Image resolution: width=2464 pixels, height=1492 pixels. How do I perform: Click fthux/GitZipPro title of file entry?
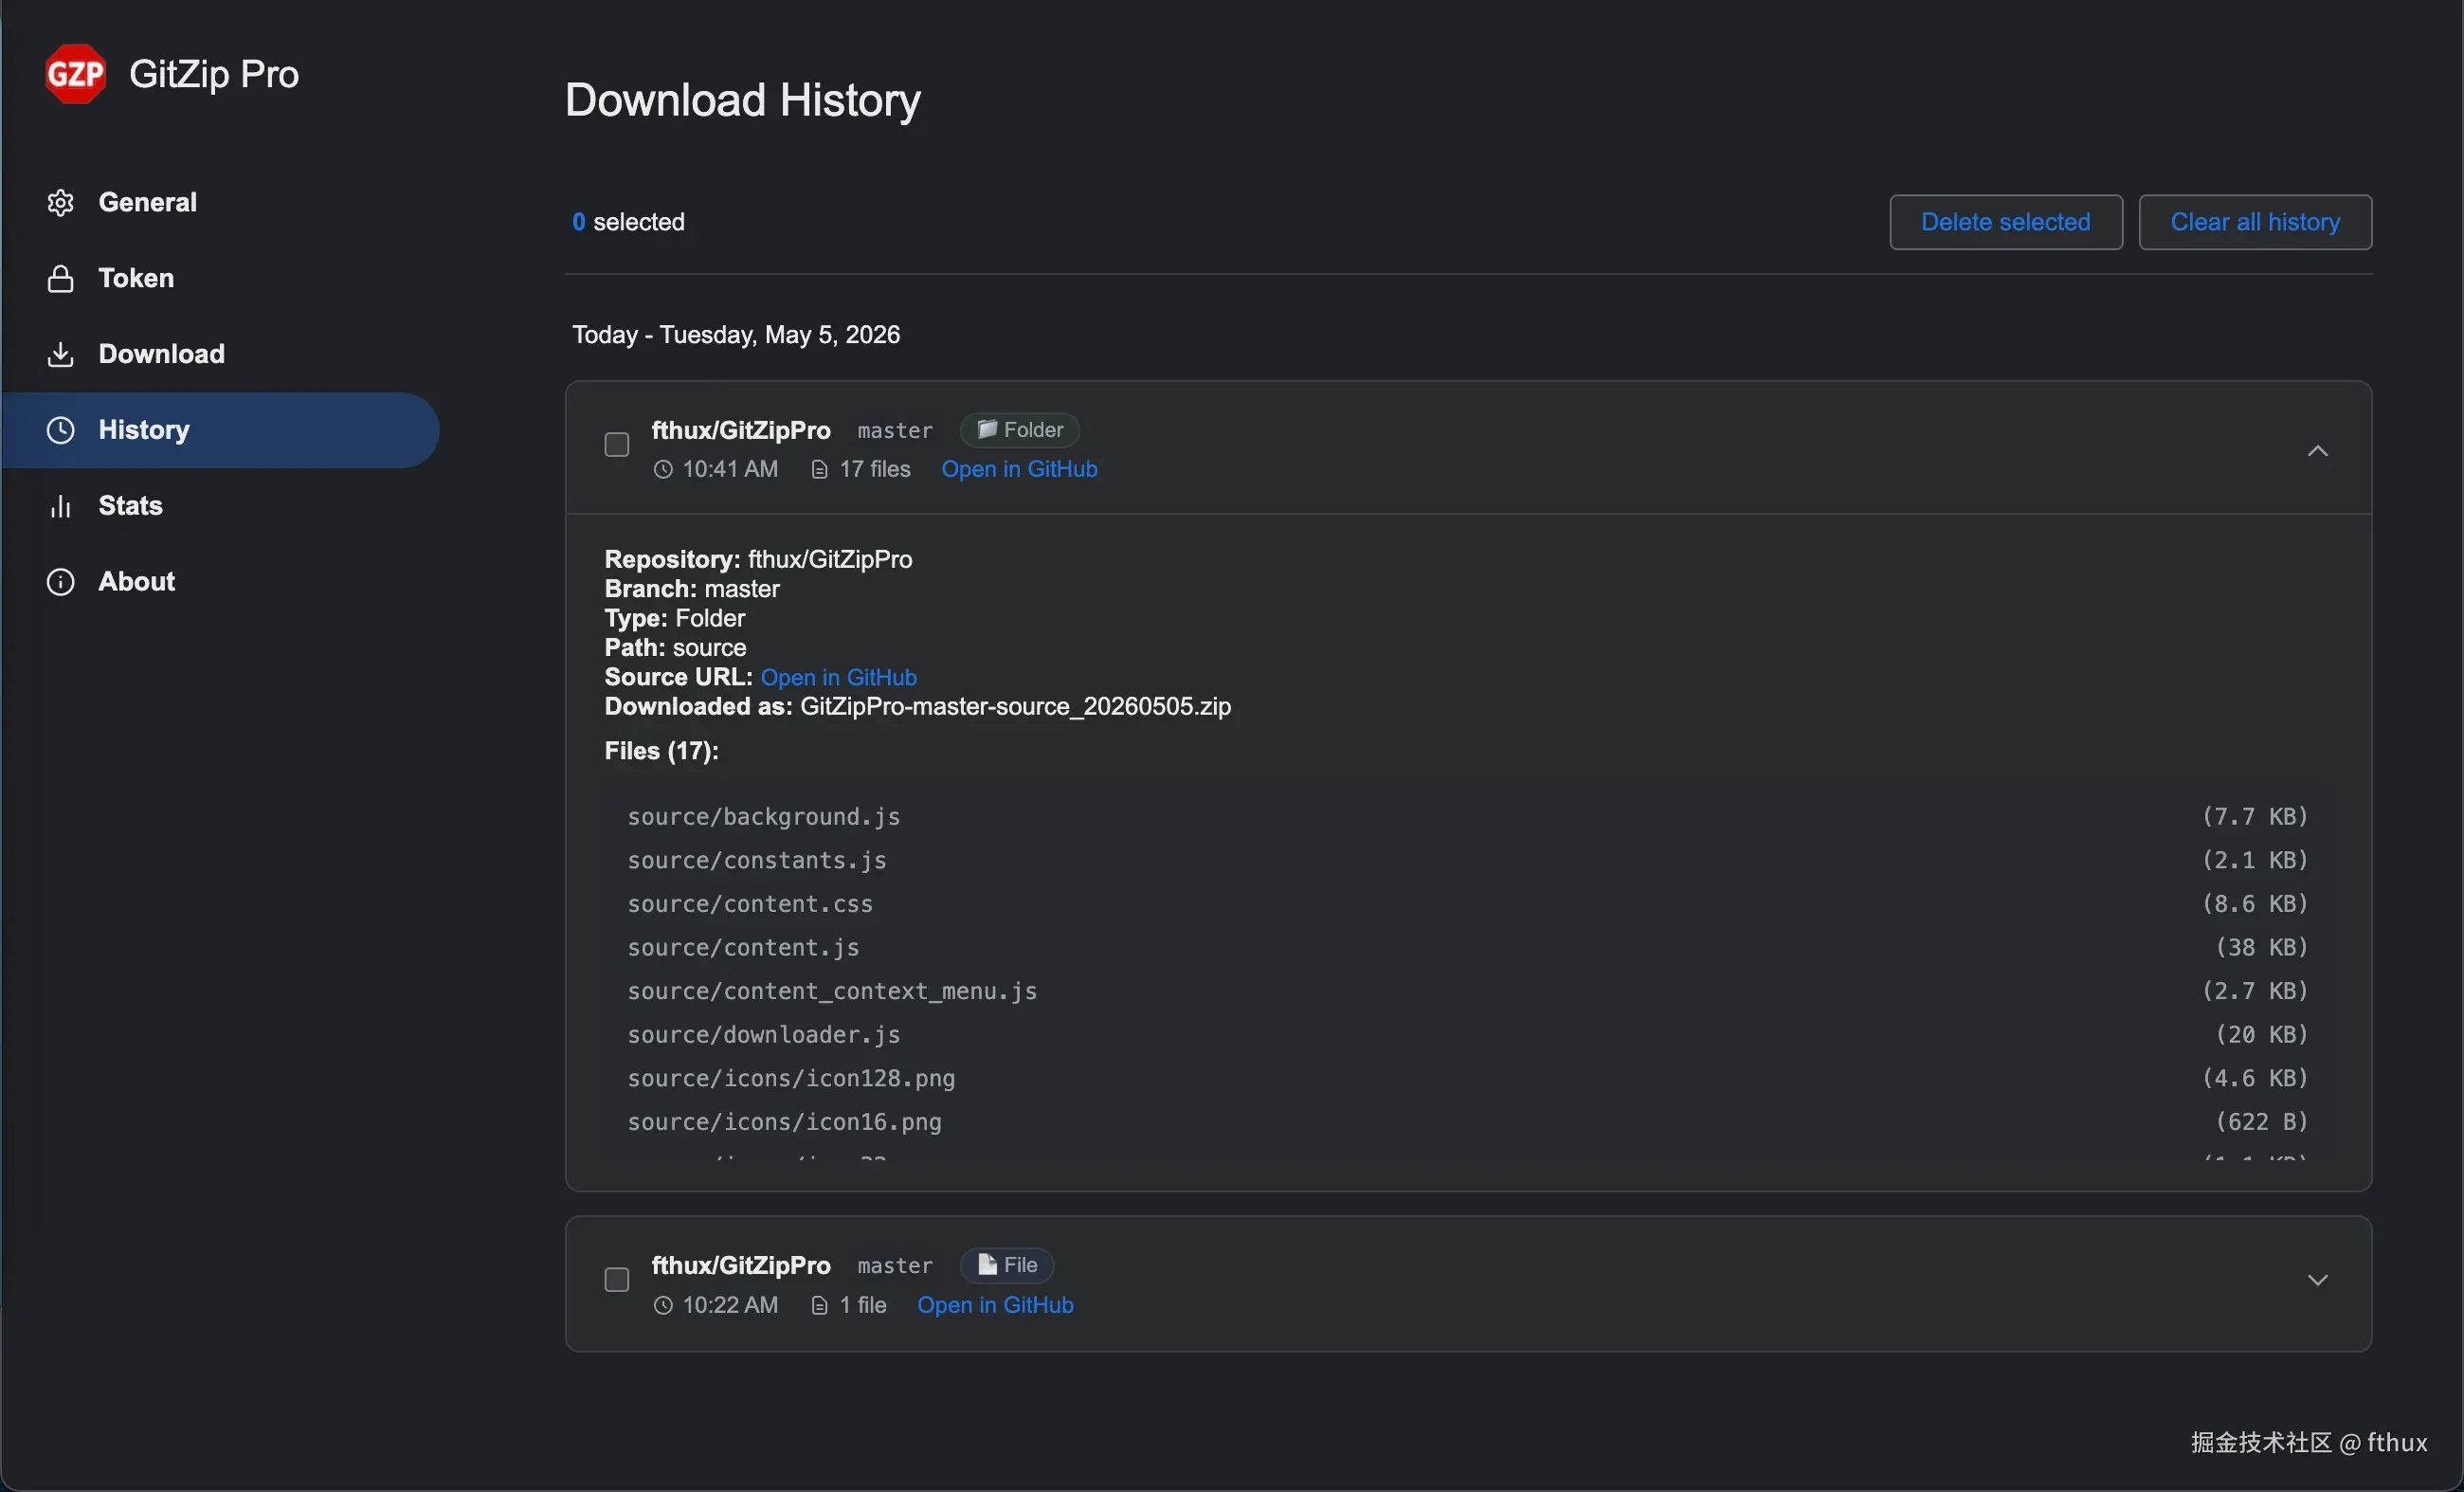(x=741, y=1266)
